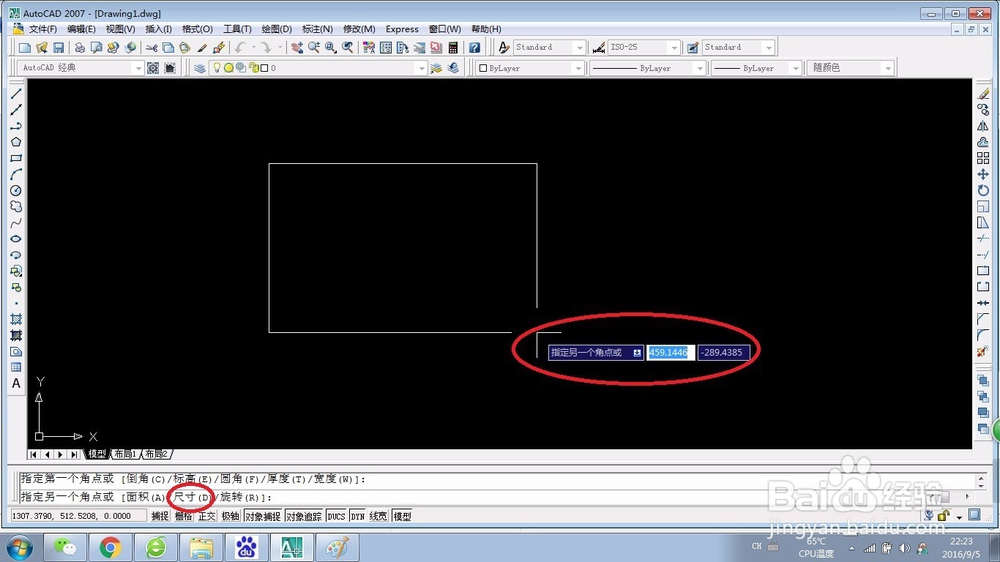Click the Rotate tool in modify toolbar
1000x562 pixels.
click(x=983, y=190)
